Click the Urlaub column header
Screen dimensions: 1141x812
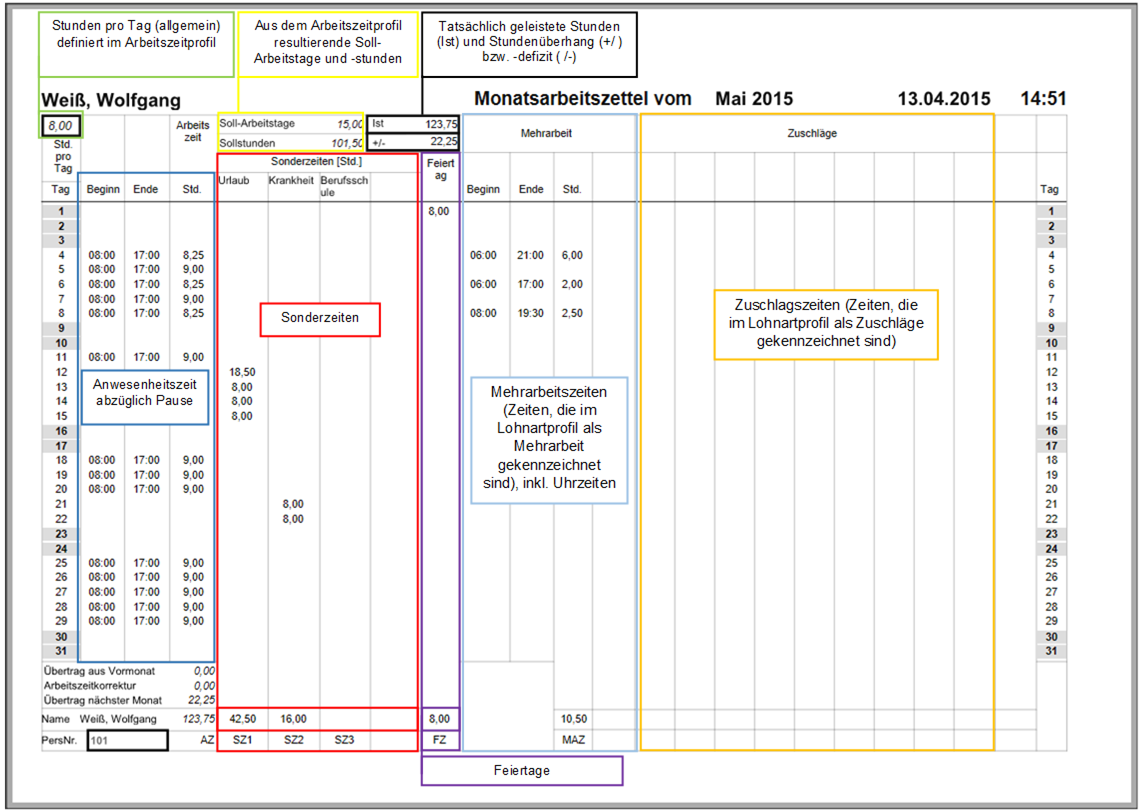pyautogui.click(x=233, y=180)
